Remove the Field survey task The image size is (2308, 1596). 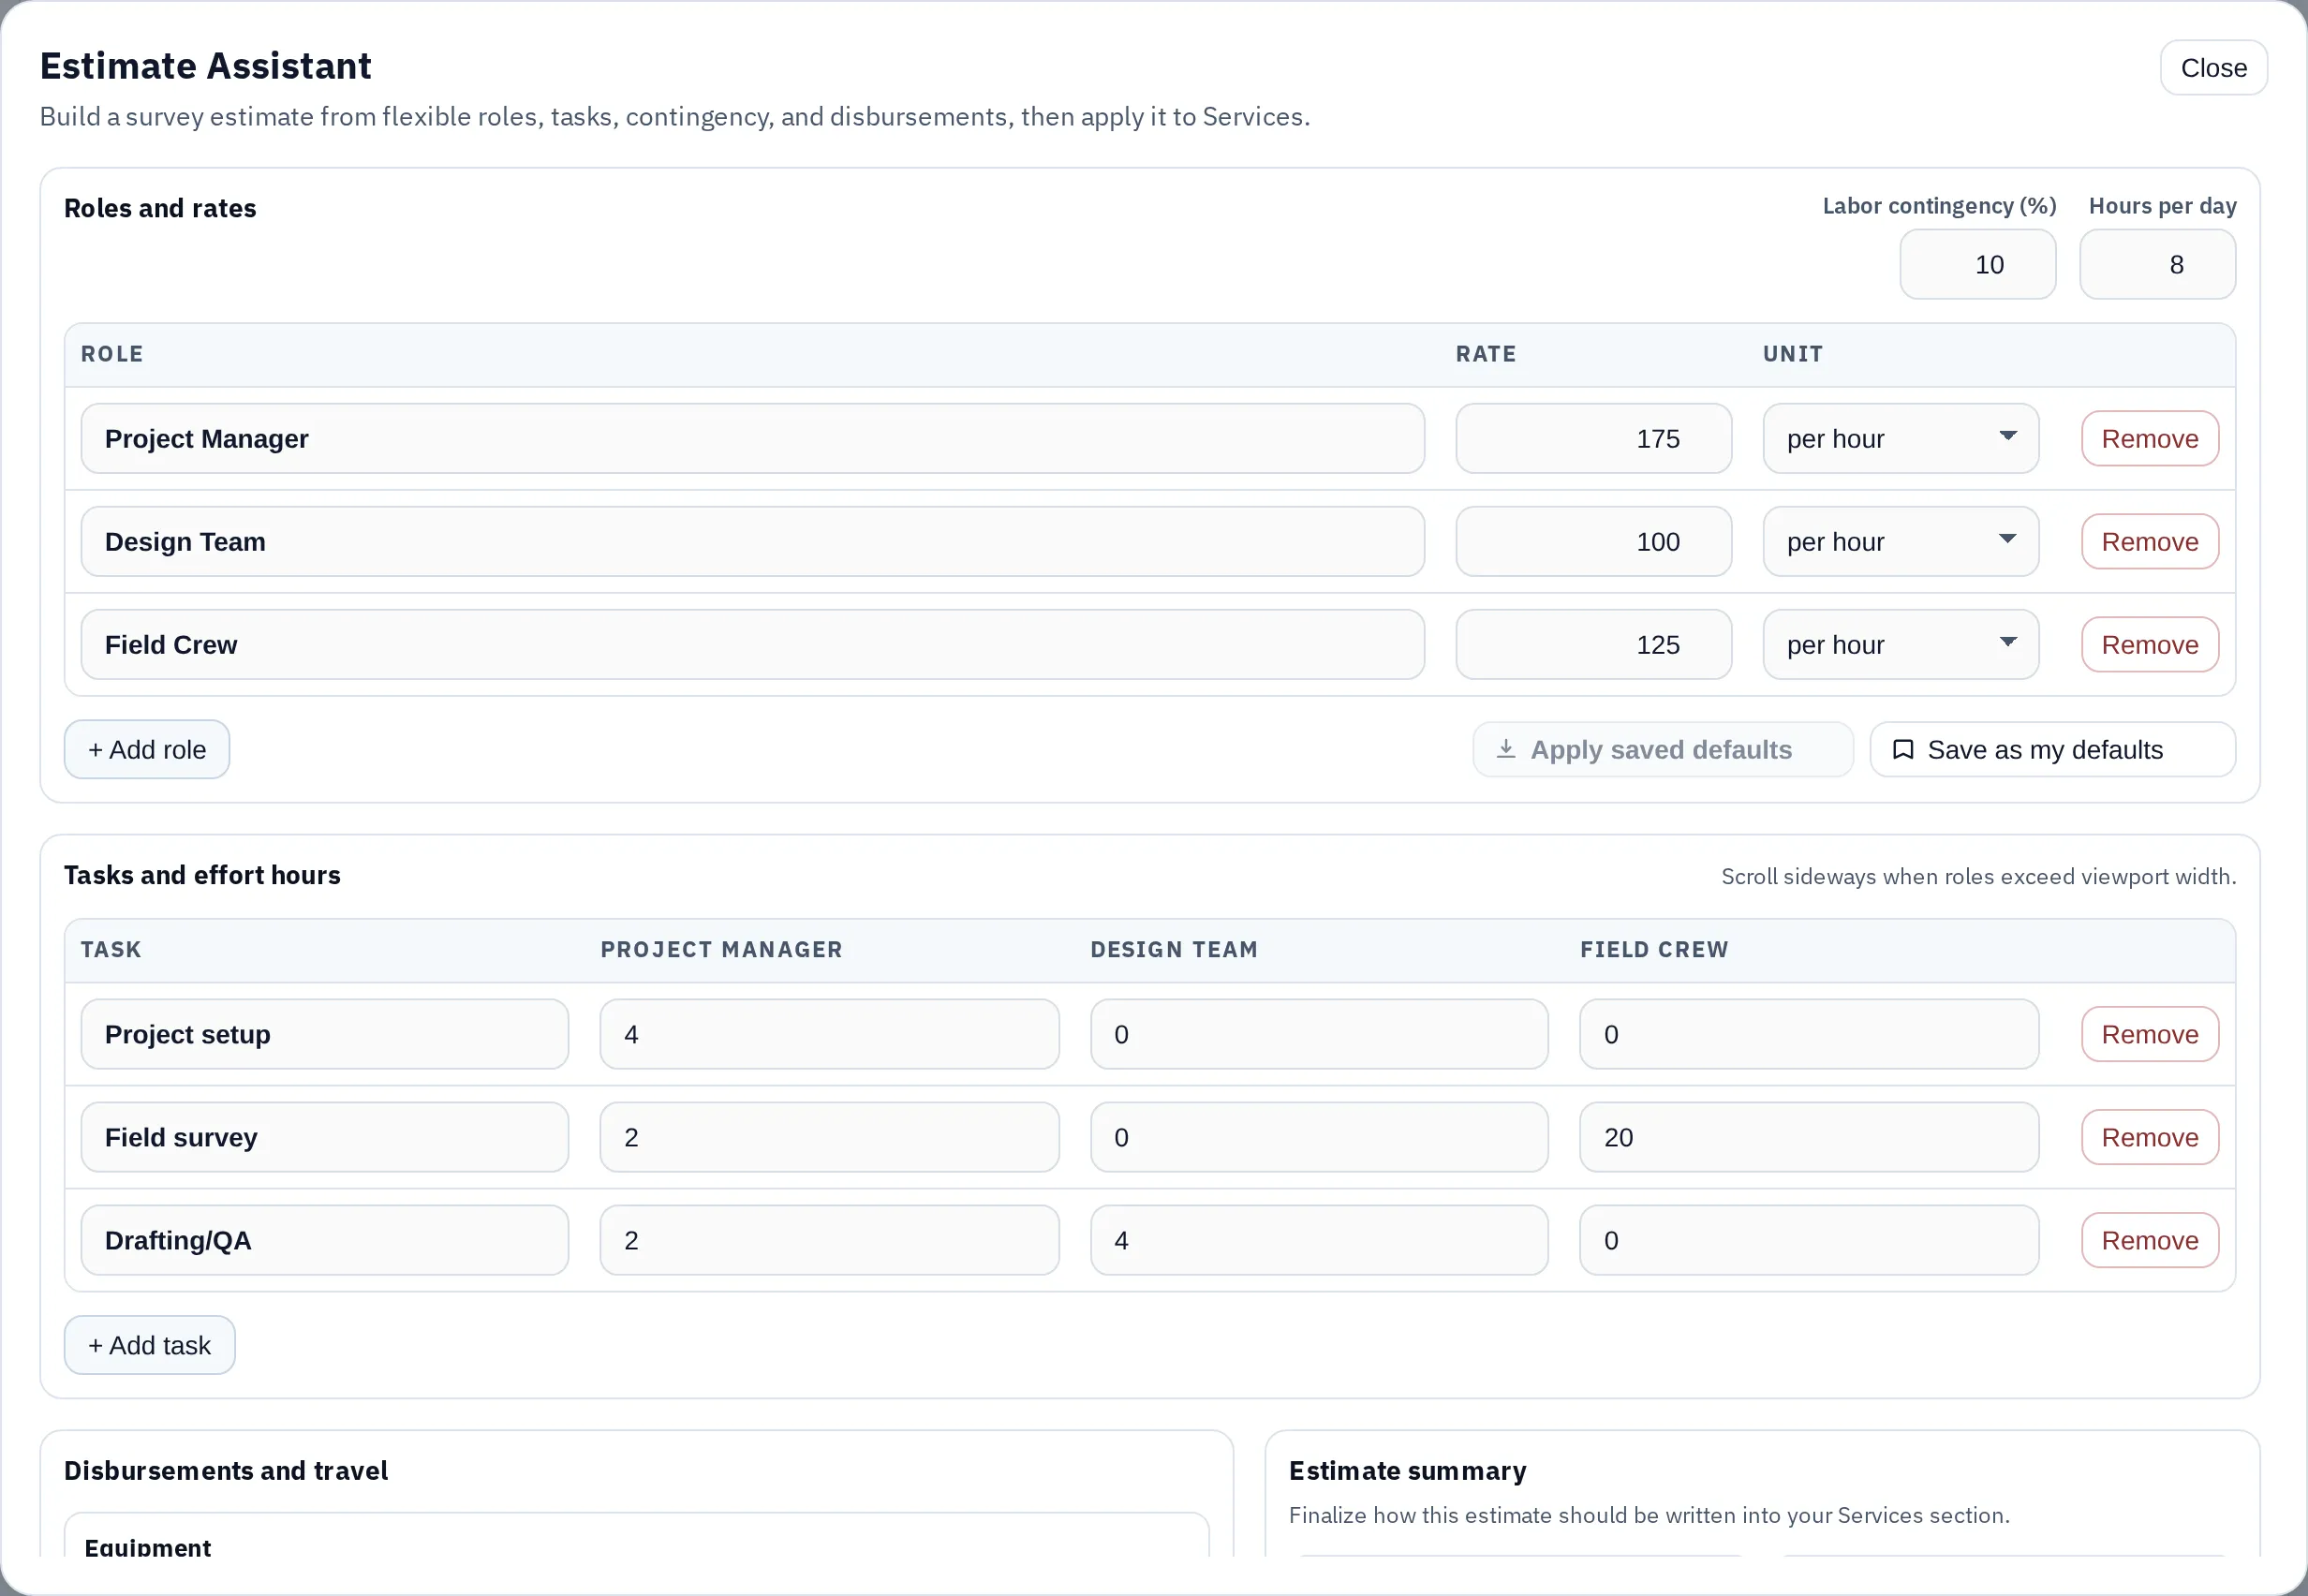2149,1137
